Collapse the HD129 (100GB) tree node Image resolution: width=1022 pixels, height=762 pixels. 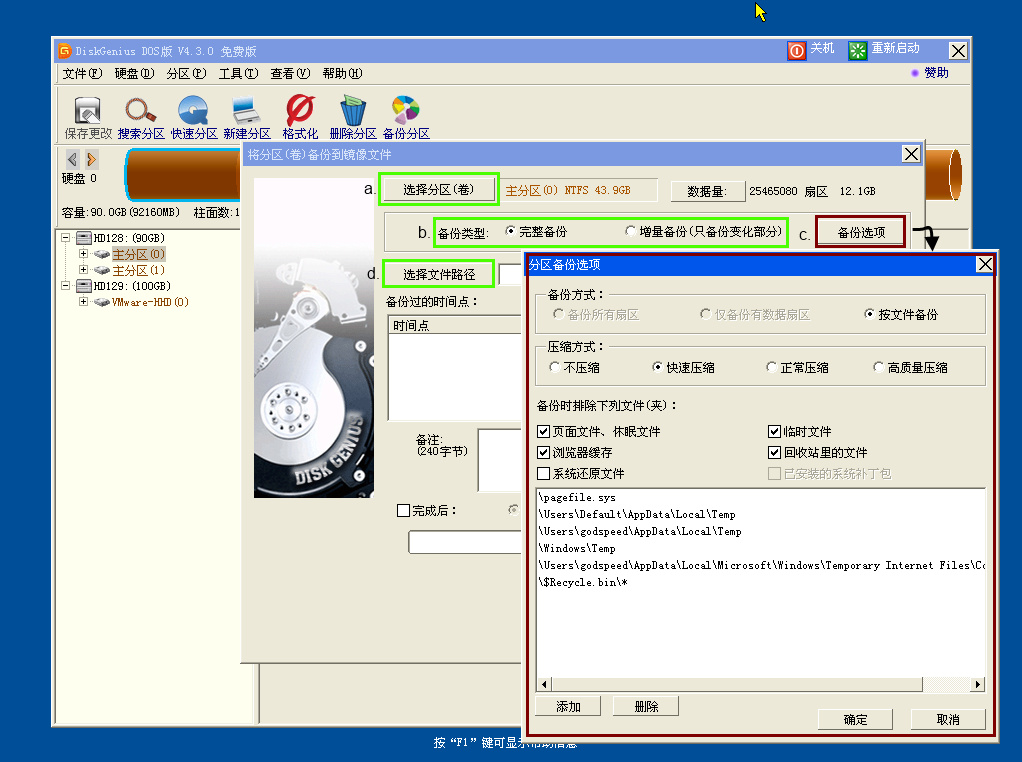(65, 286)
